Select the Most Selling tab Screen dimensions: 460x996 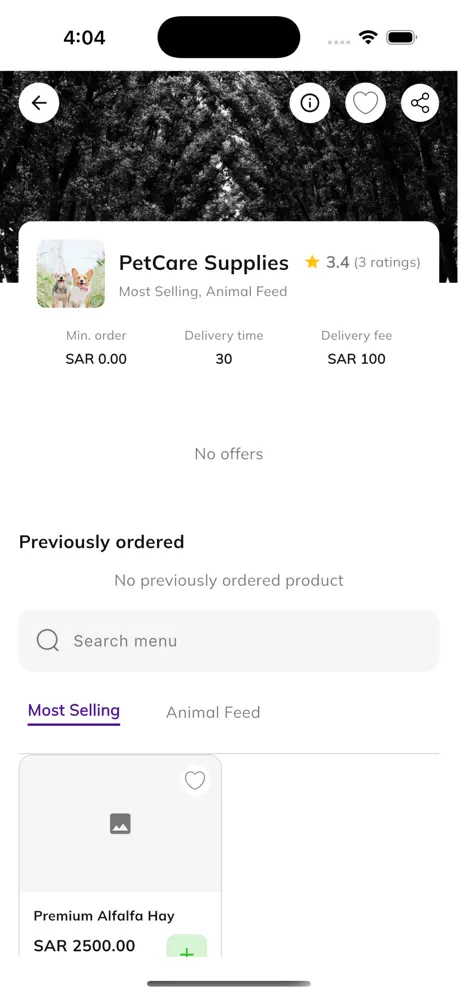coord(74,711)
